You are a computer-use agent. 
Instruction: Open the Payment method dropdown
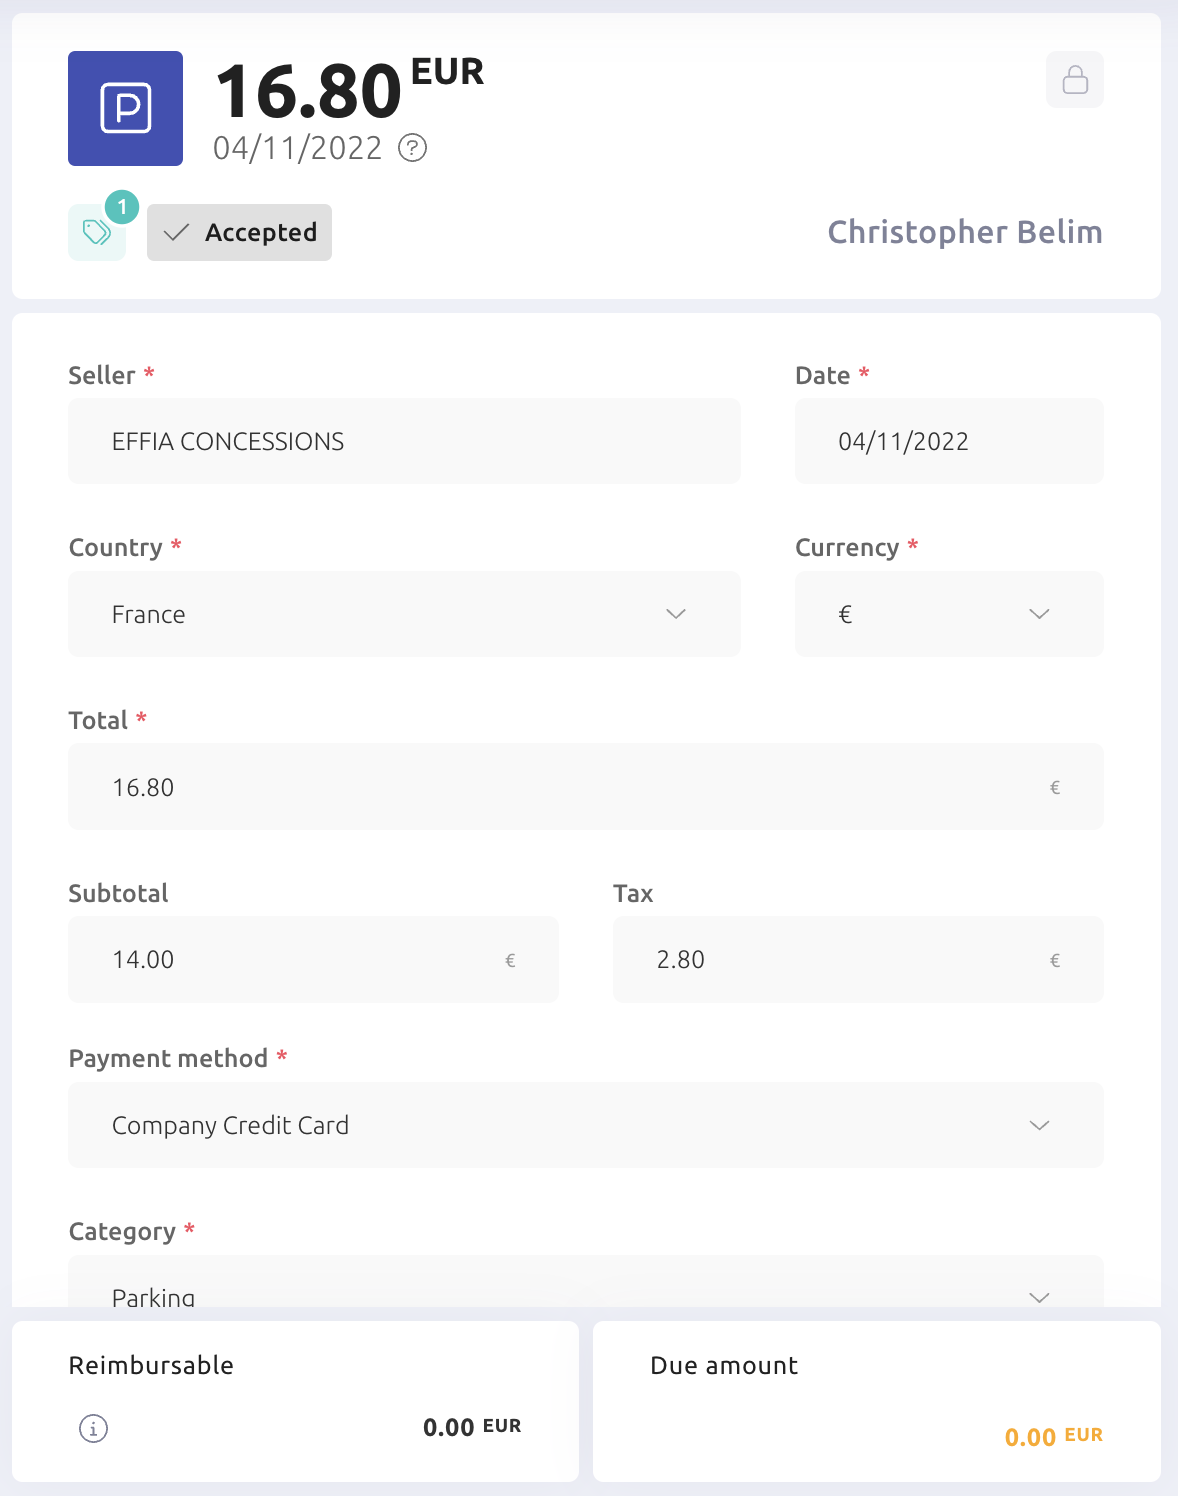586,1125
